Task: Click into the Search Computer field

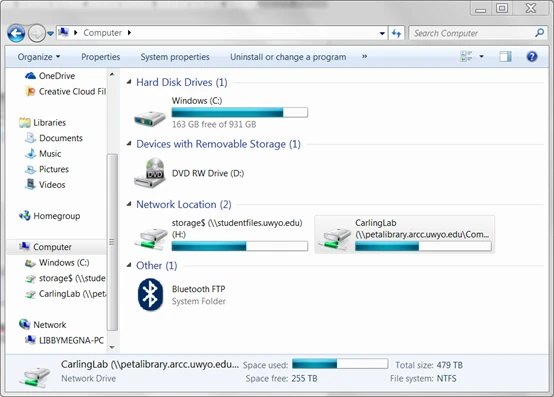Action: (x=473, y=33)
